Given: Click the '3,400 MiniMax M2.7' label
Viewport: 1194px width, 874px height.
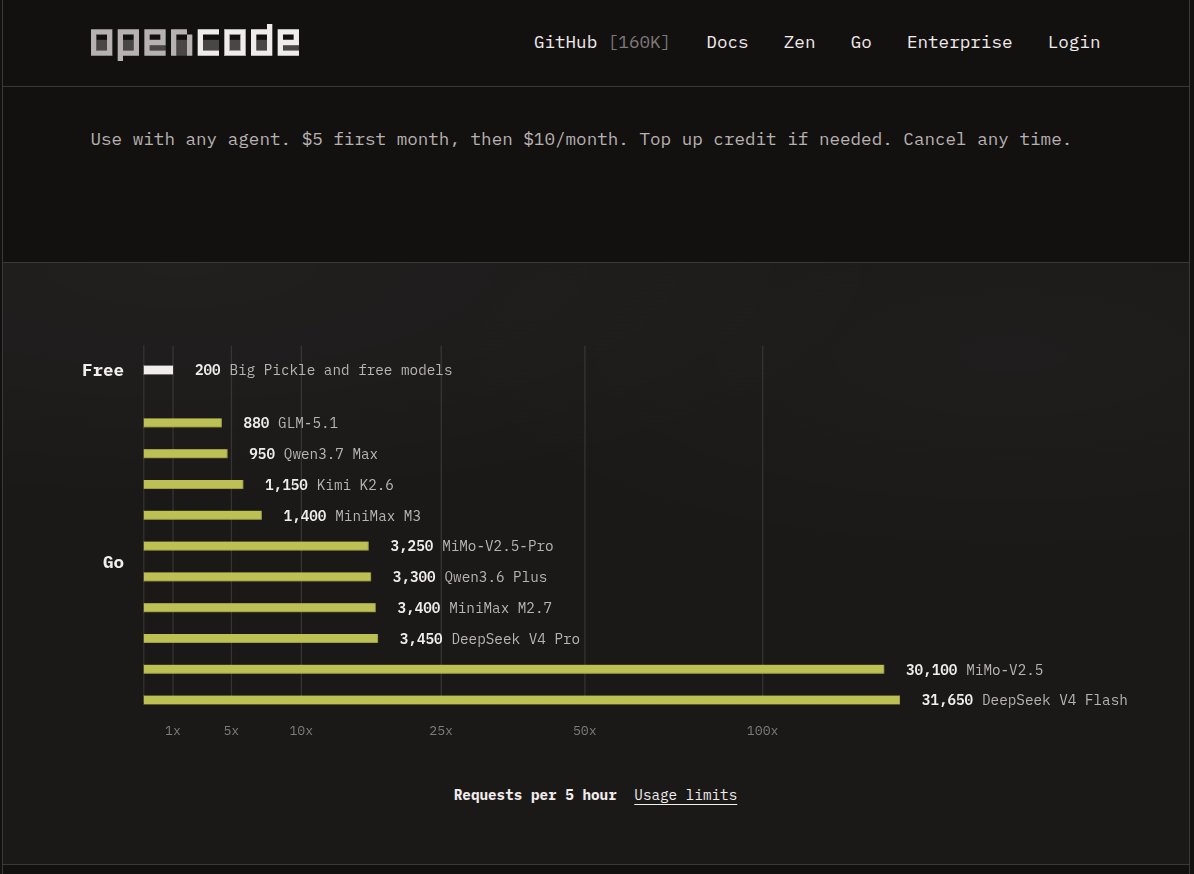Looking at the screenshot, I should point(474,608).
